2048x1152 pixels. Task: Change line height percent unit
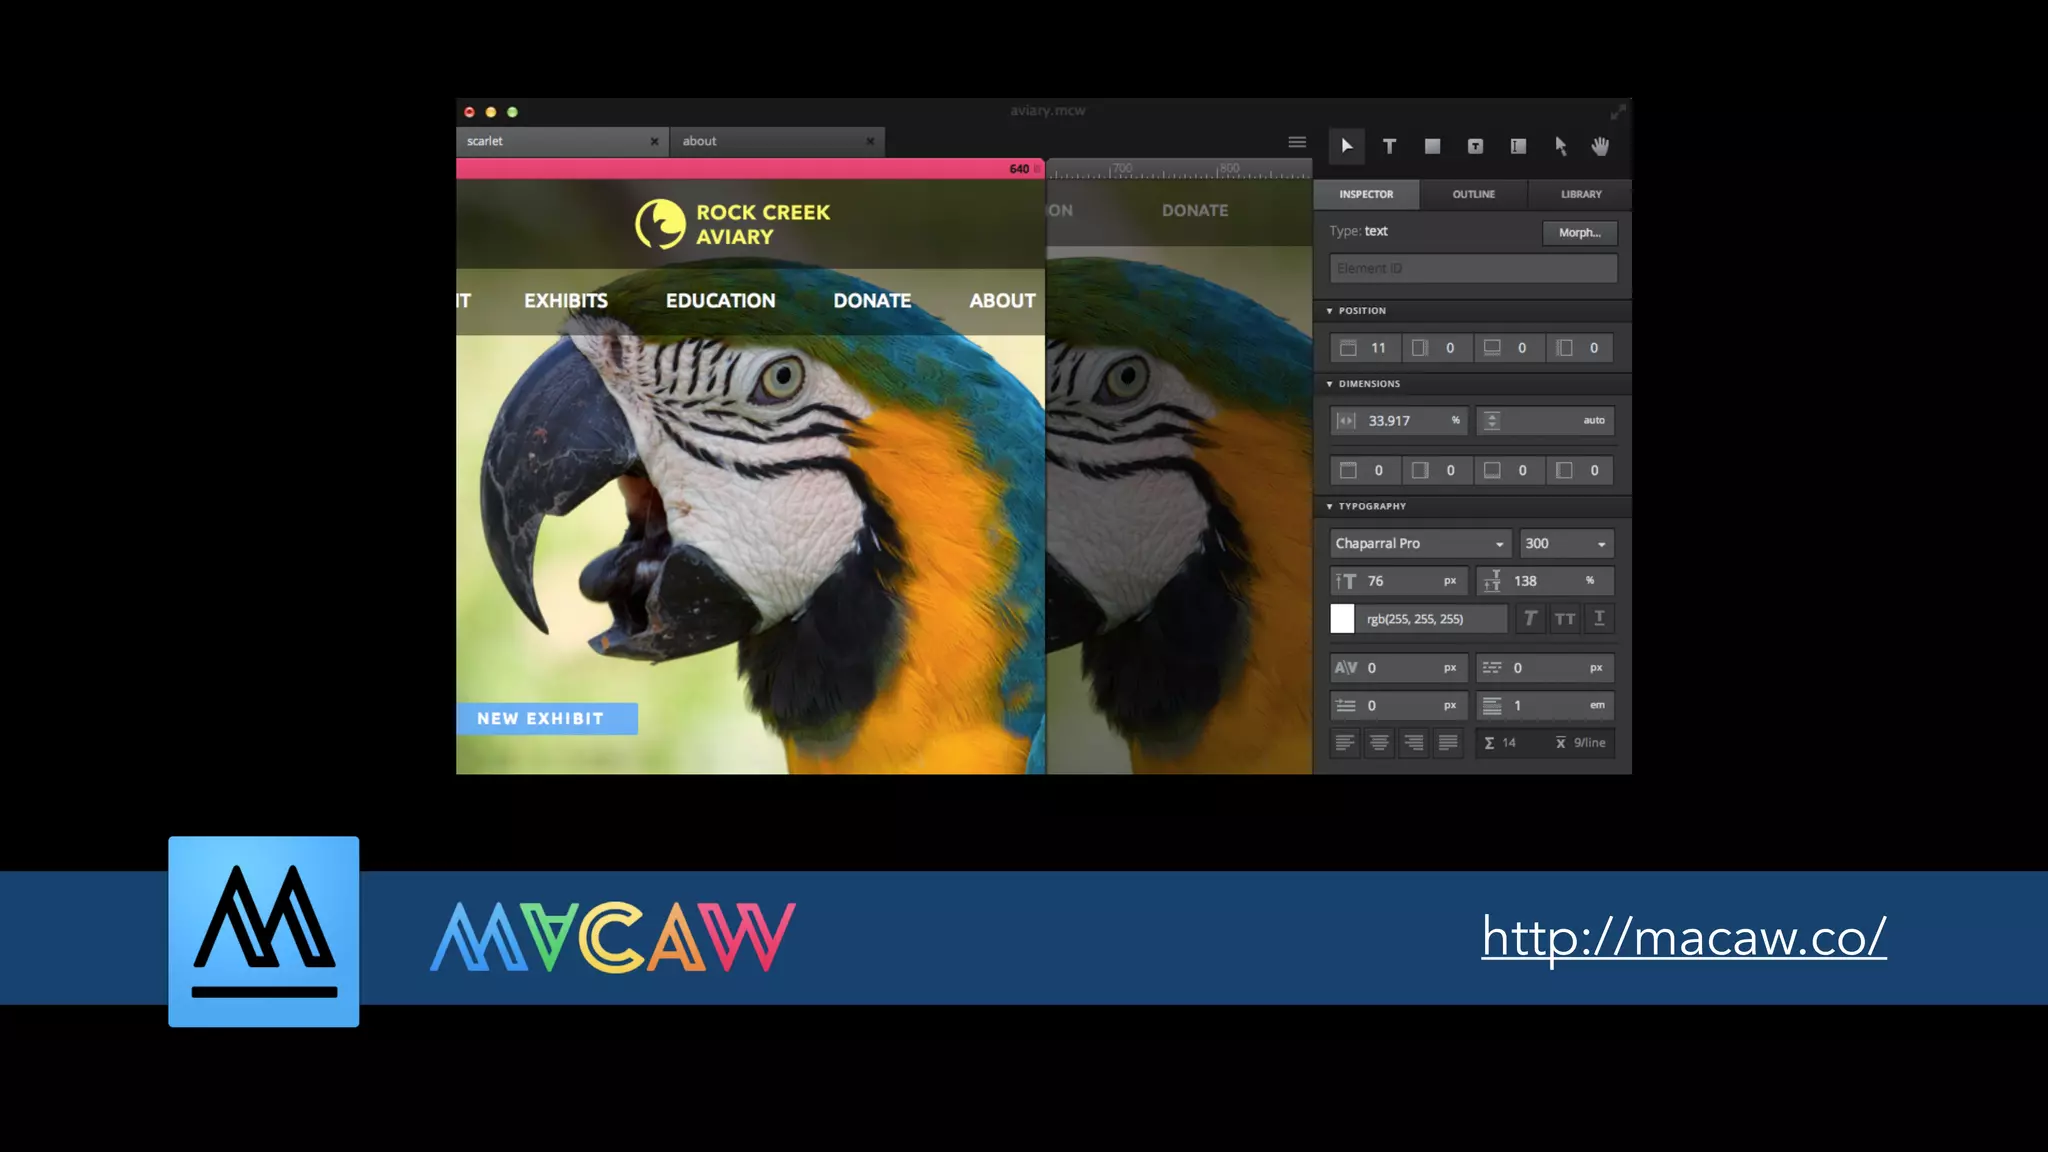point(1590,581)
